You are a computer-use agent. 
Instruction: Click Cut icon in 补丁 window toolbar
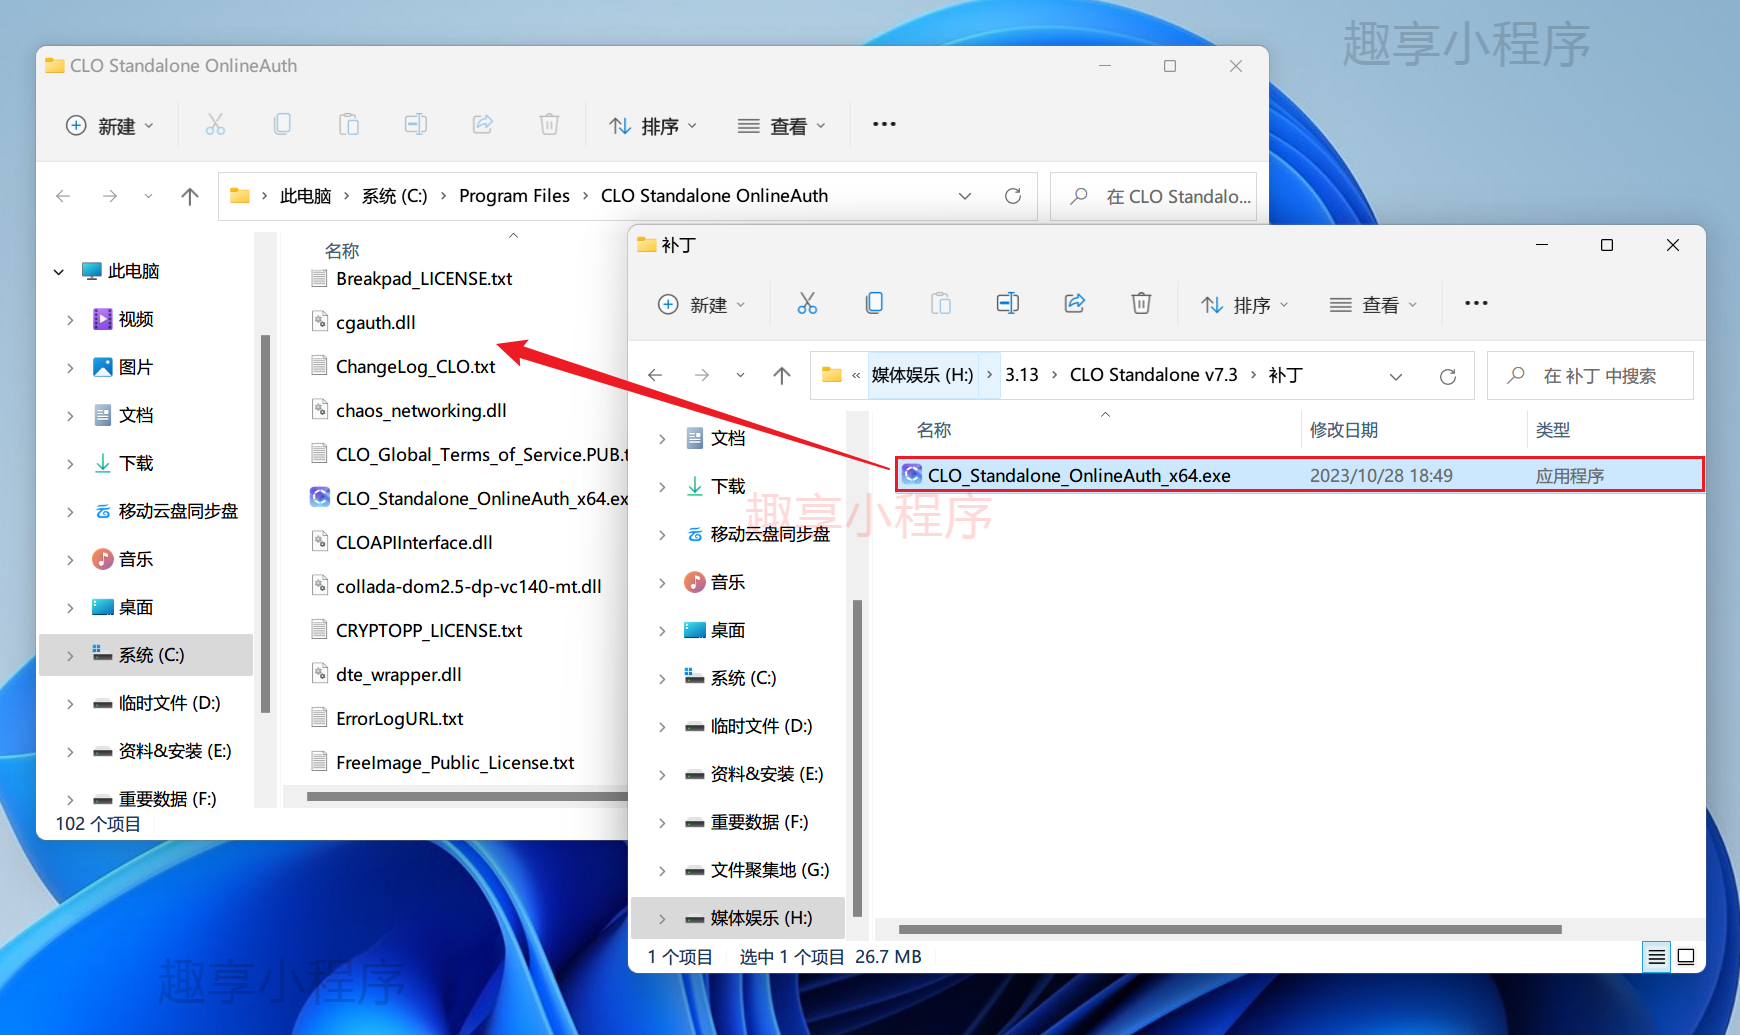click(x=807, y=304)
